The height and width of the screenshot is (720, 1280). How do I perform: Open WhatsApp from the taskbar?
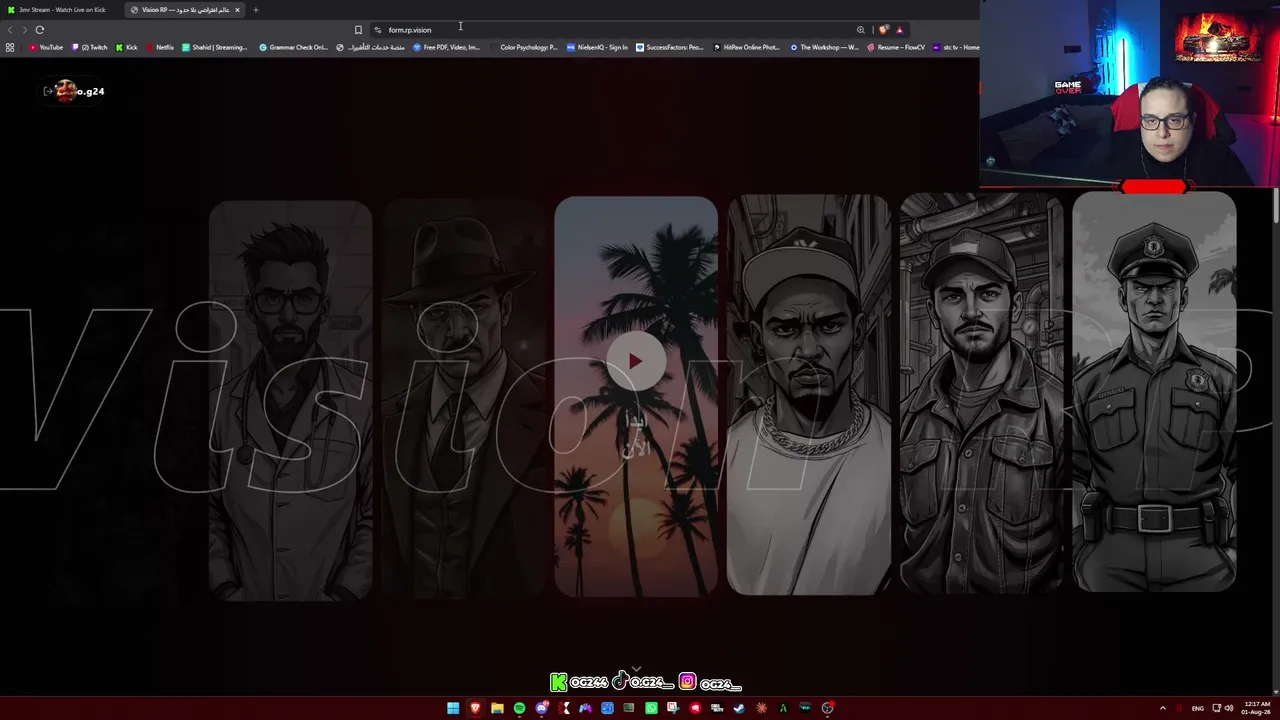[x=651, y=708]
